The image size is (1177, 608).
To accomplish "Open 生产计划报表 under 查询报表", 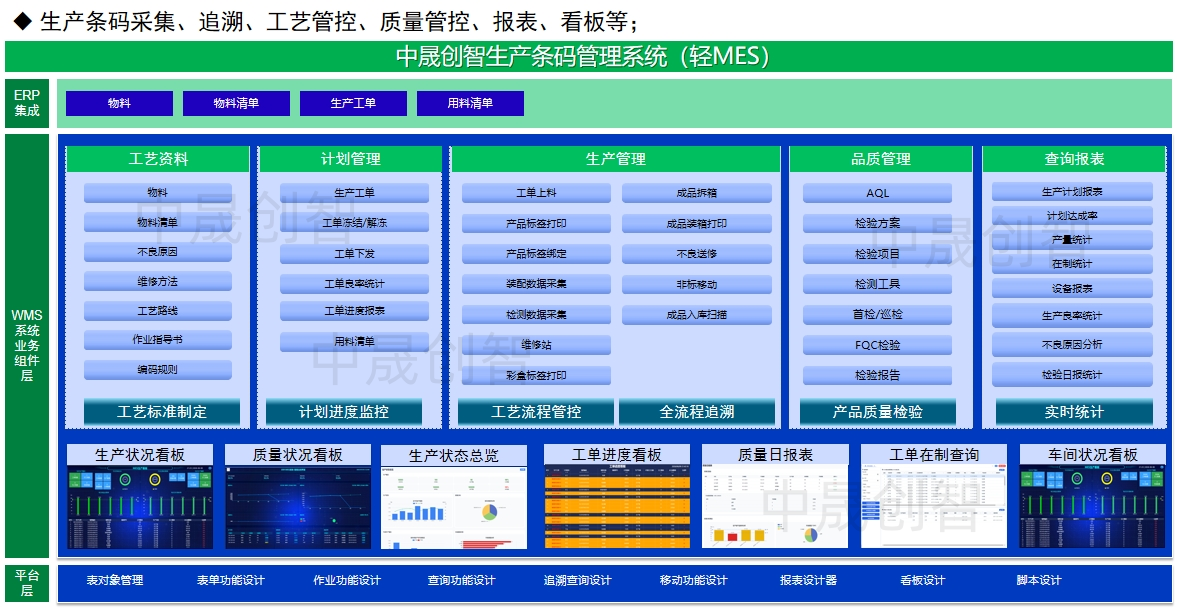I will (1073, 191).
